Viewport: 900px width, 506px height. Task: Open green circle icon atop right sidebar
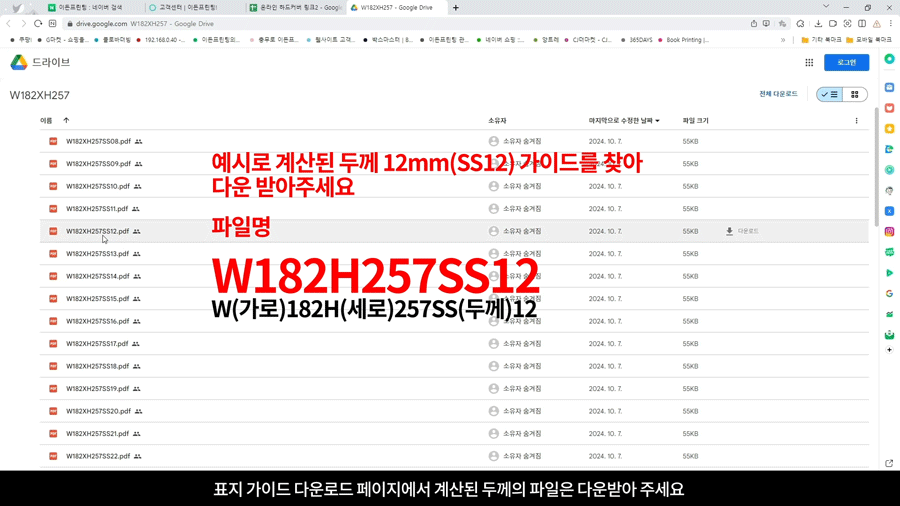[889, 59]
